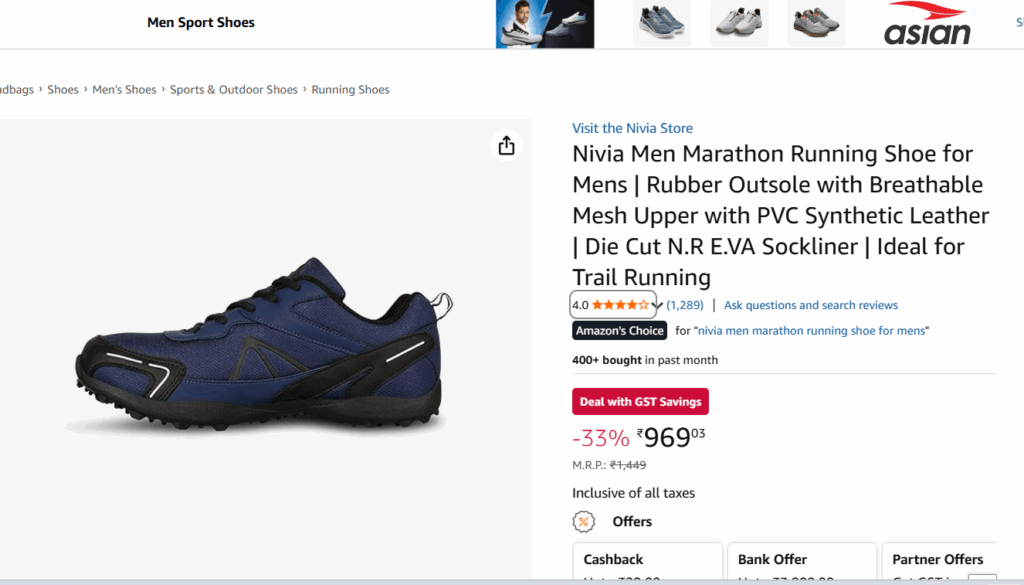Image resolution: width=1024 pixels, height=585 pixels.
Task: Click the main blue shoe product image
Action: 262,347
